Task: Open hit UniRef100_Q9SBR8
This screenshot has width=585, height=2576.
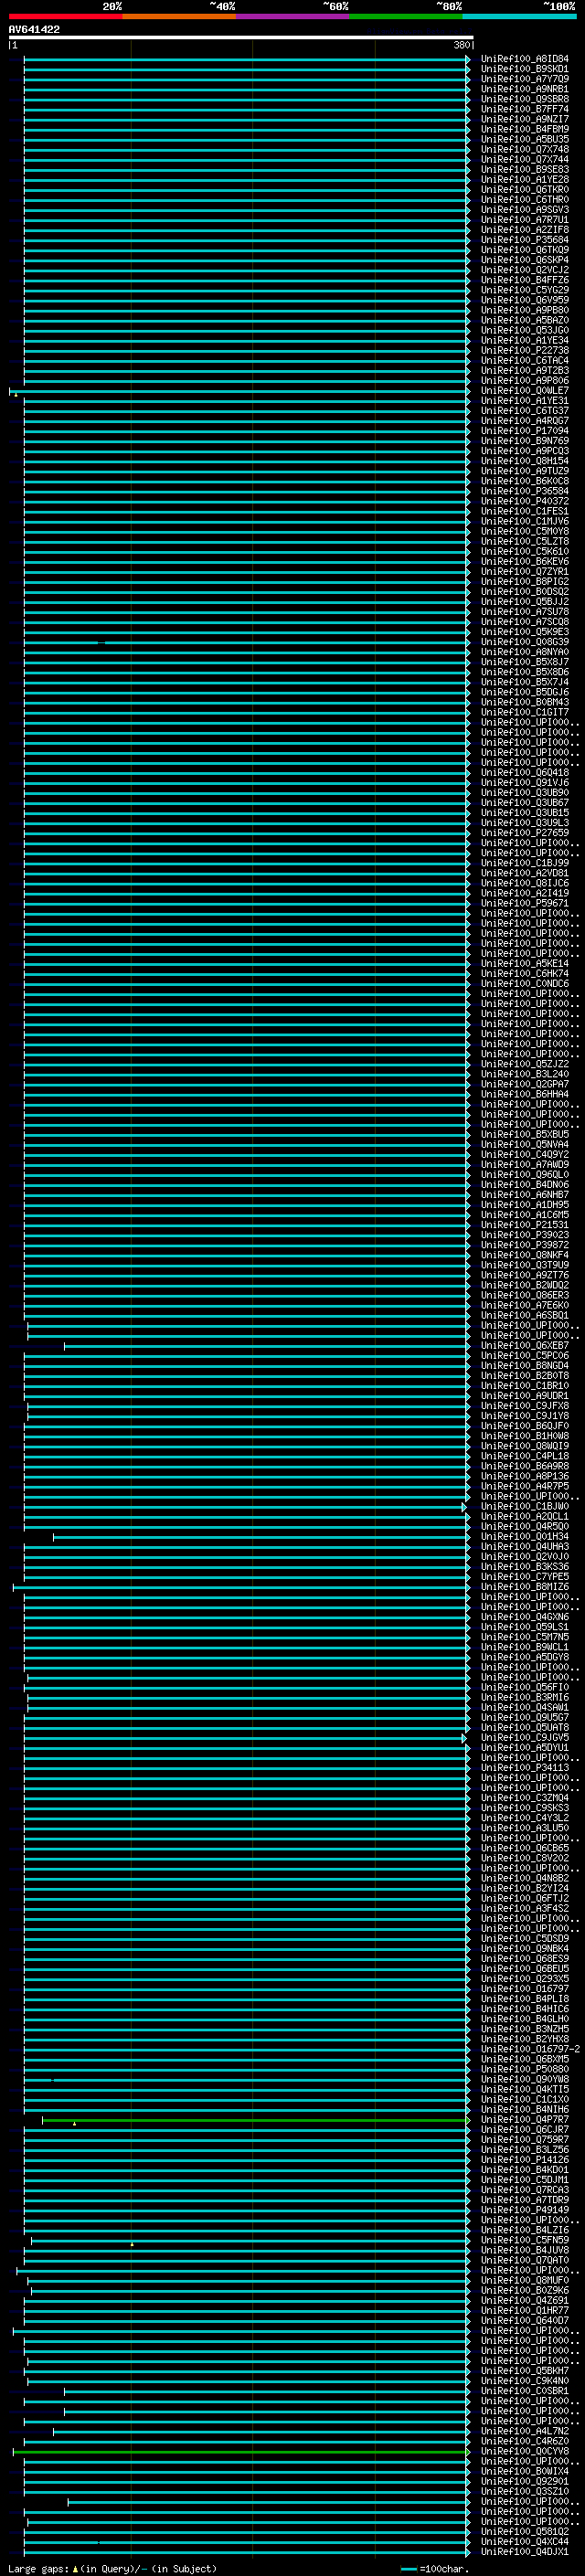Action: click(x=525, y=99)
